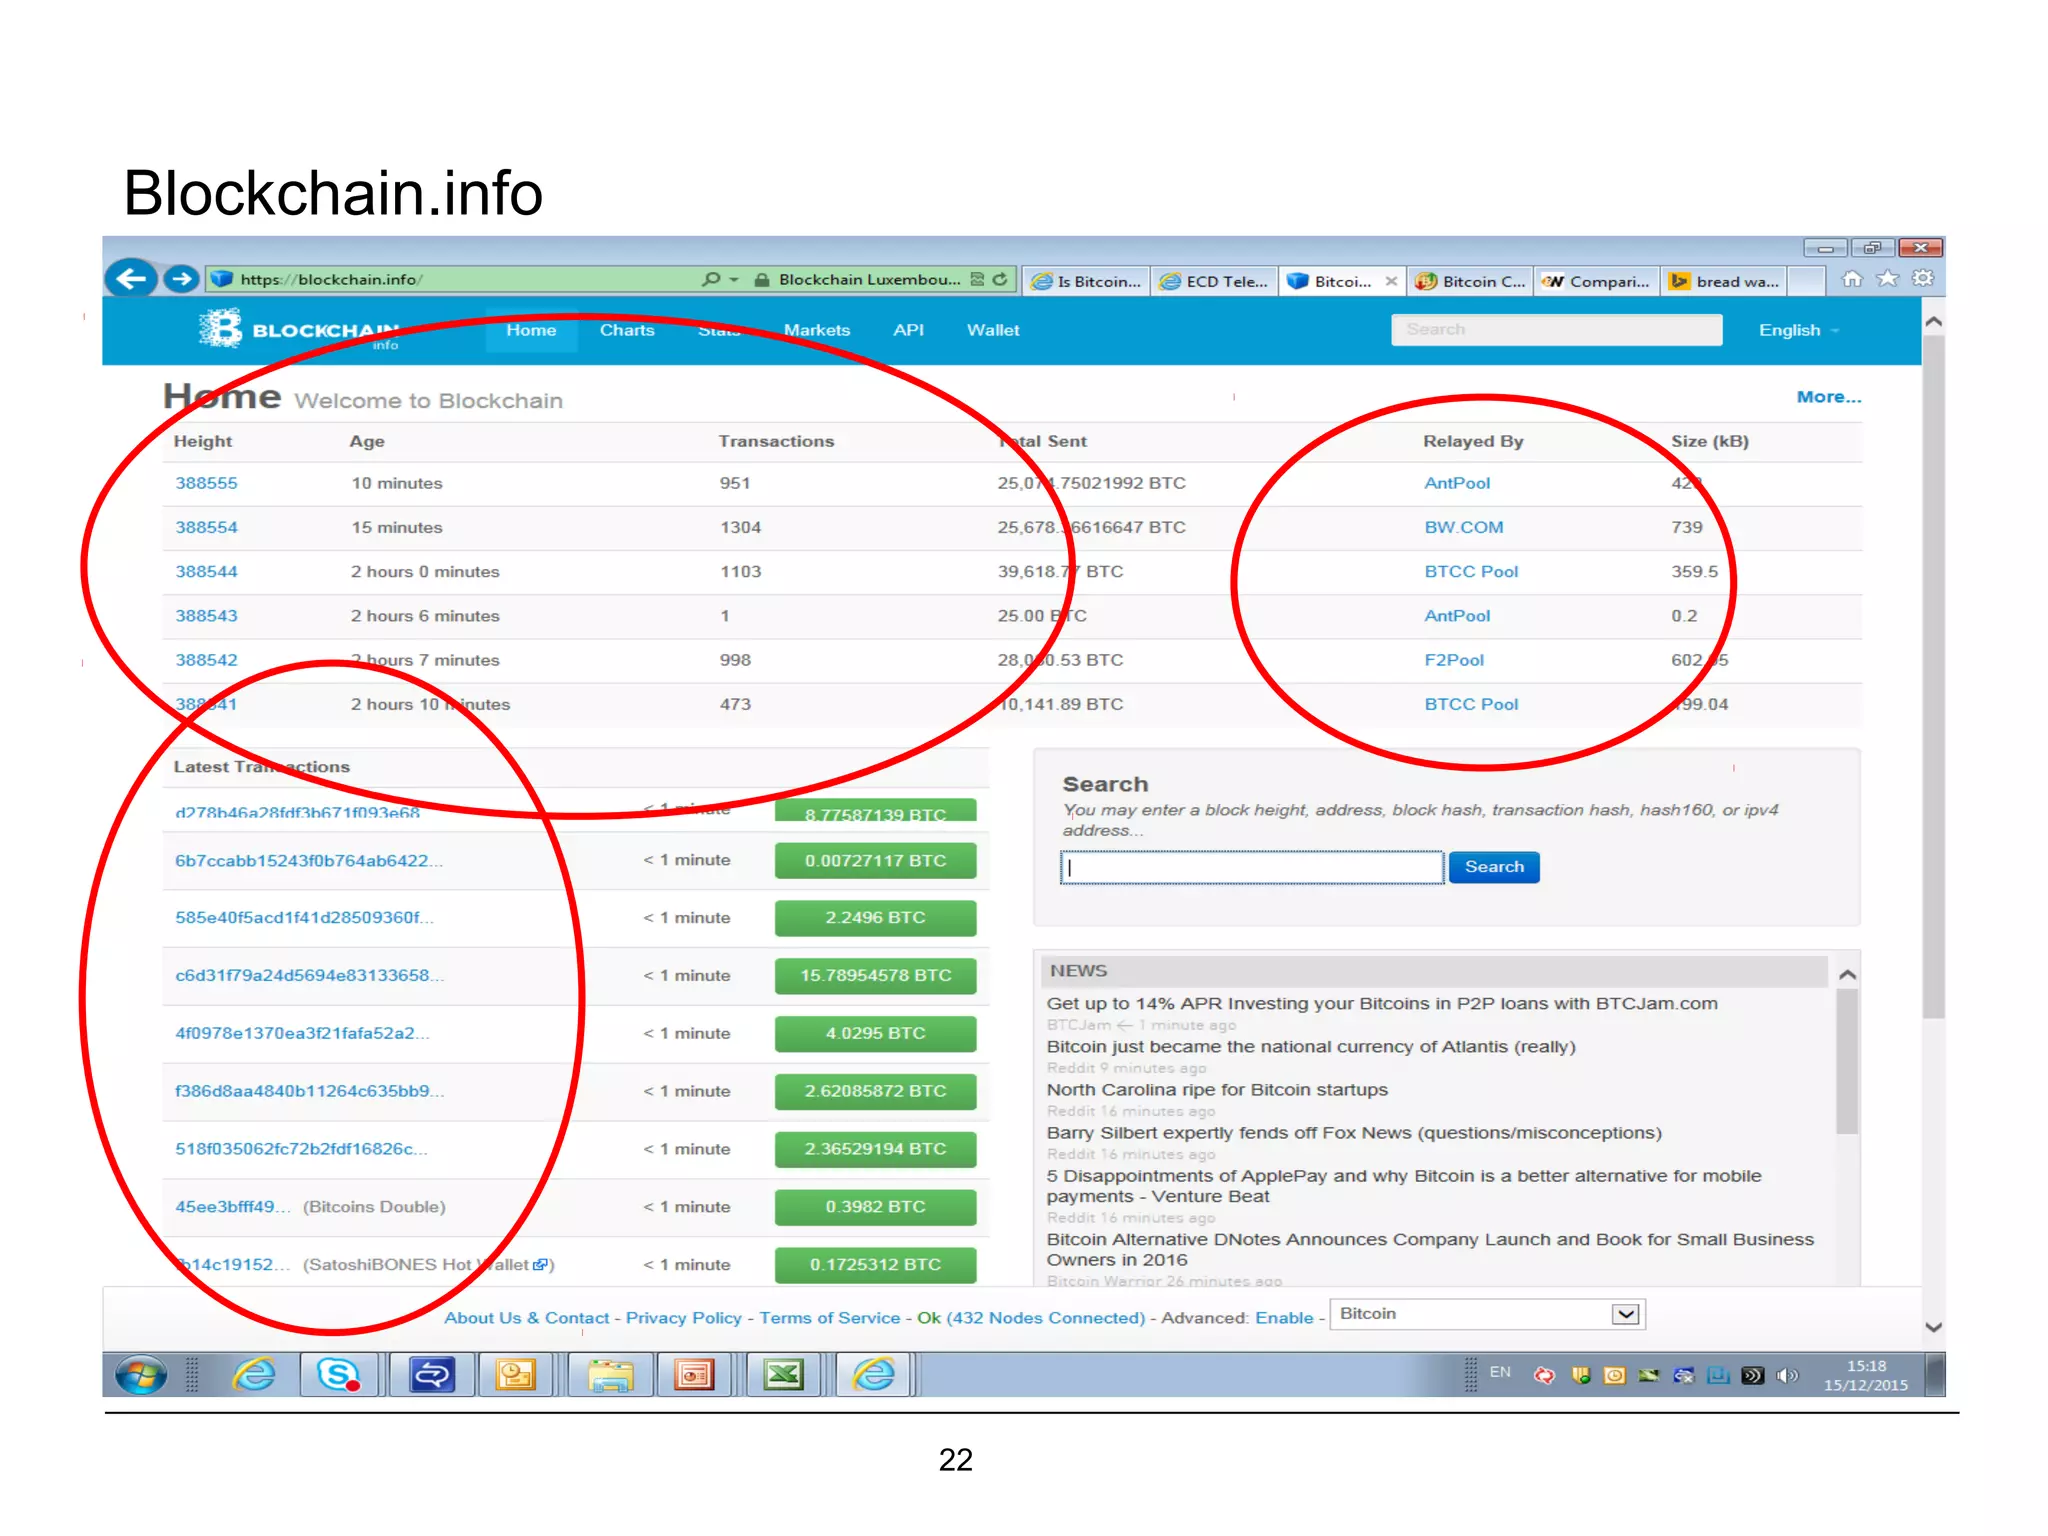Switch to the 'Bitcoin C...' browser tab
This screenshot has width=2048, height=1536.
click(1472, 281)
